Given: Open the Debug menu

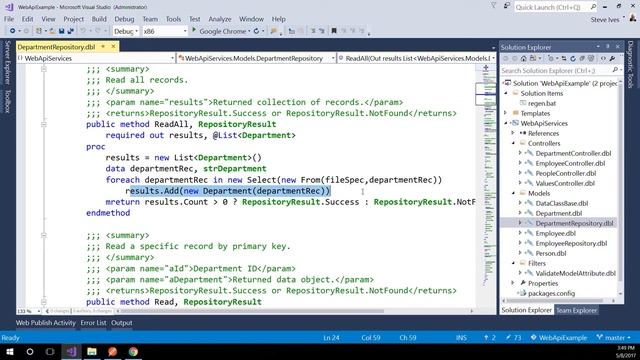Looking at the screenshot, I should pyautogui.click(x=124, y=19).
